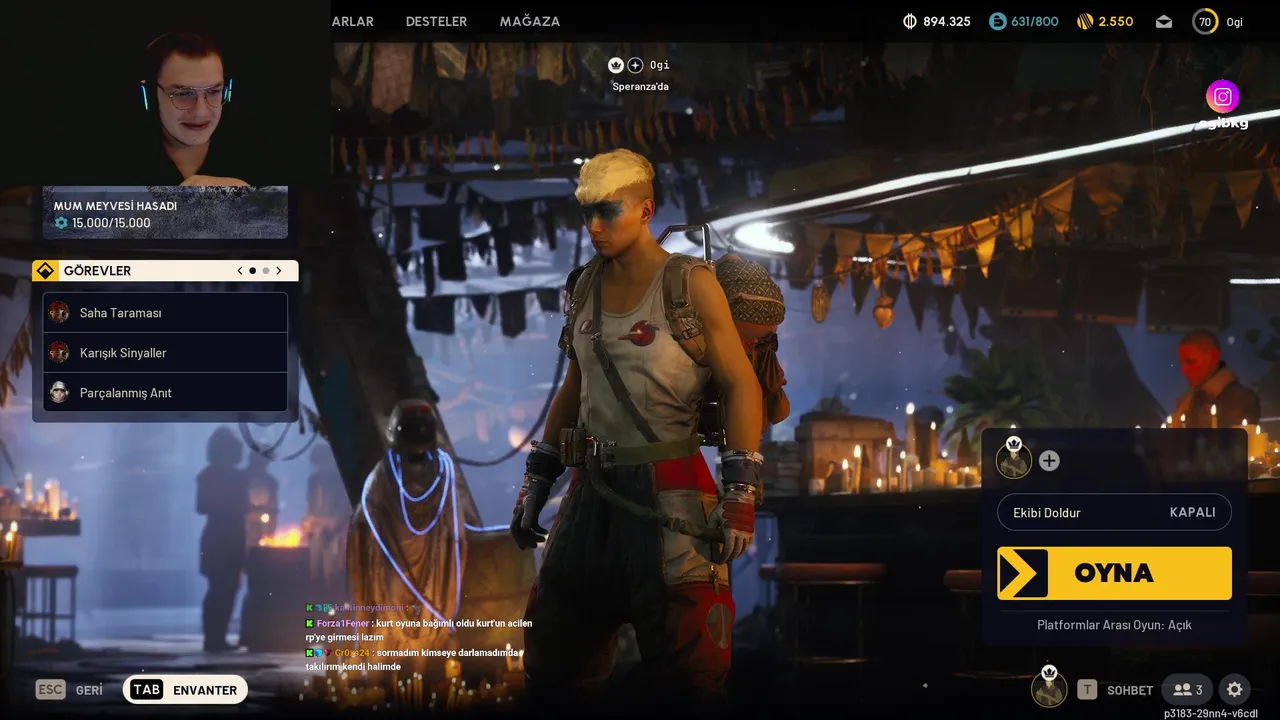Open the partially visible ARLAR tab
The width and height of the screenshot is (1280, 720).
(353, 21)
